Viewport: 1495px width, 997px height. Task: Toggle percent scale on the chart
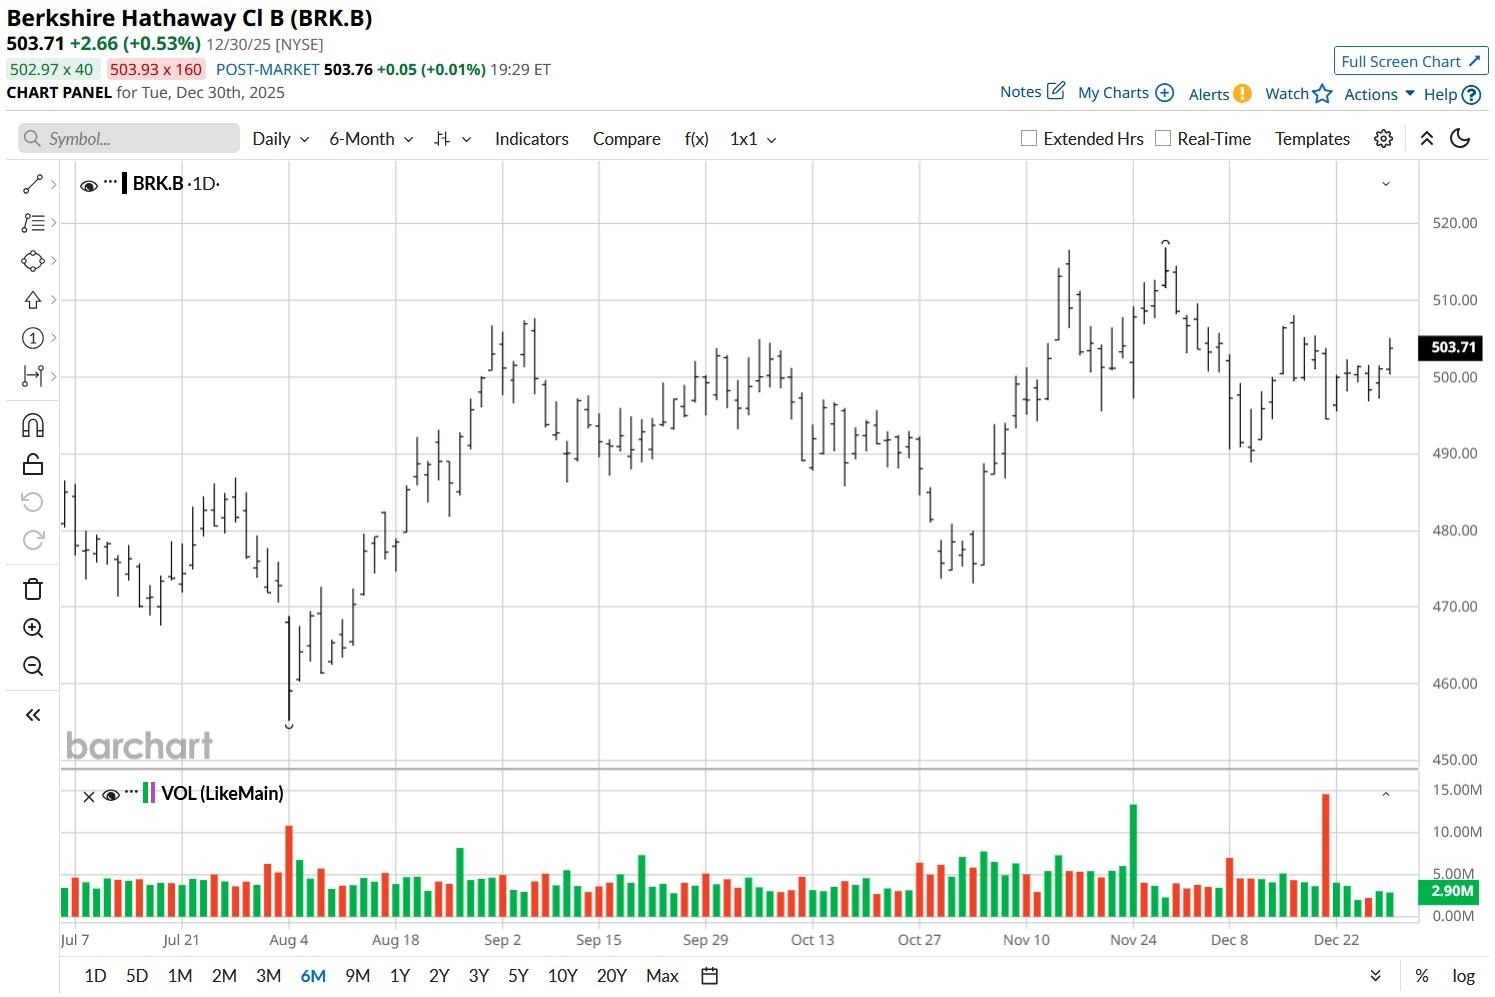pos(1421,976)
